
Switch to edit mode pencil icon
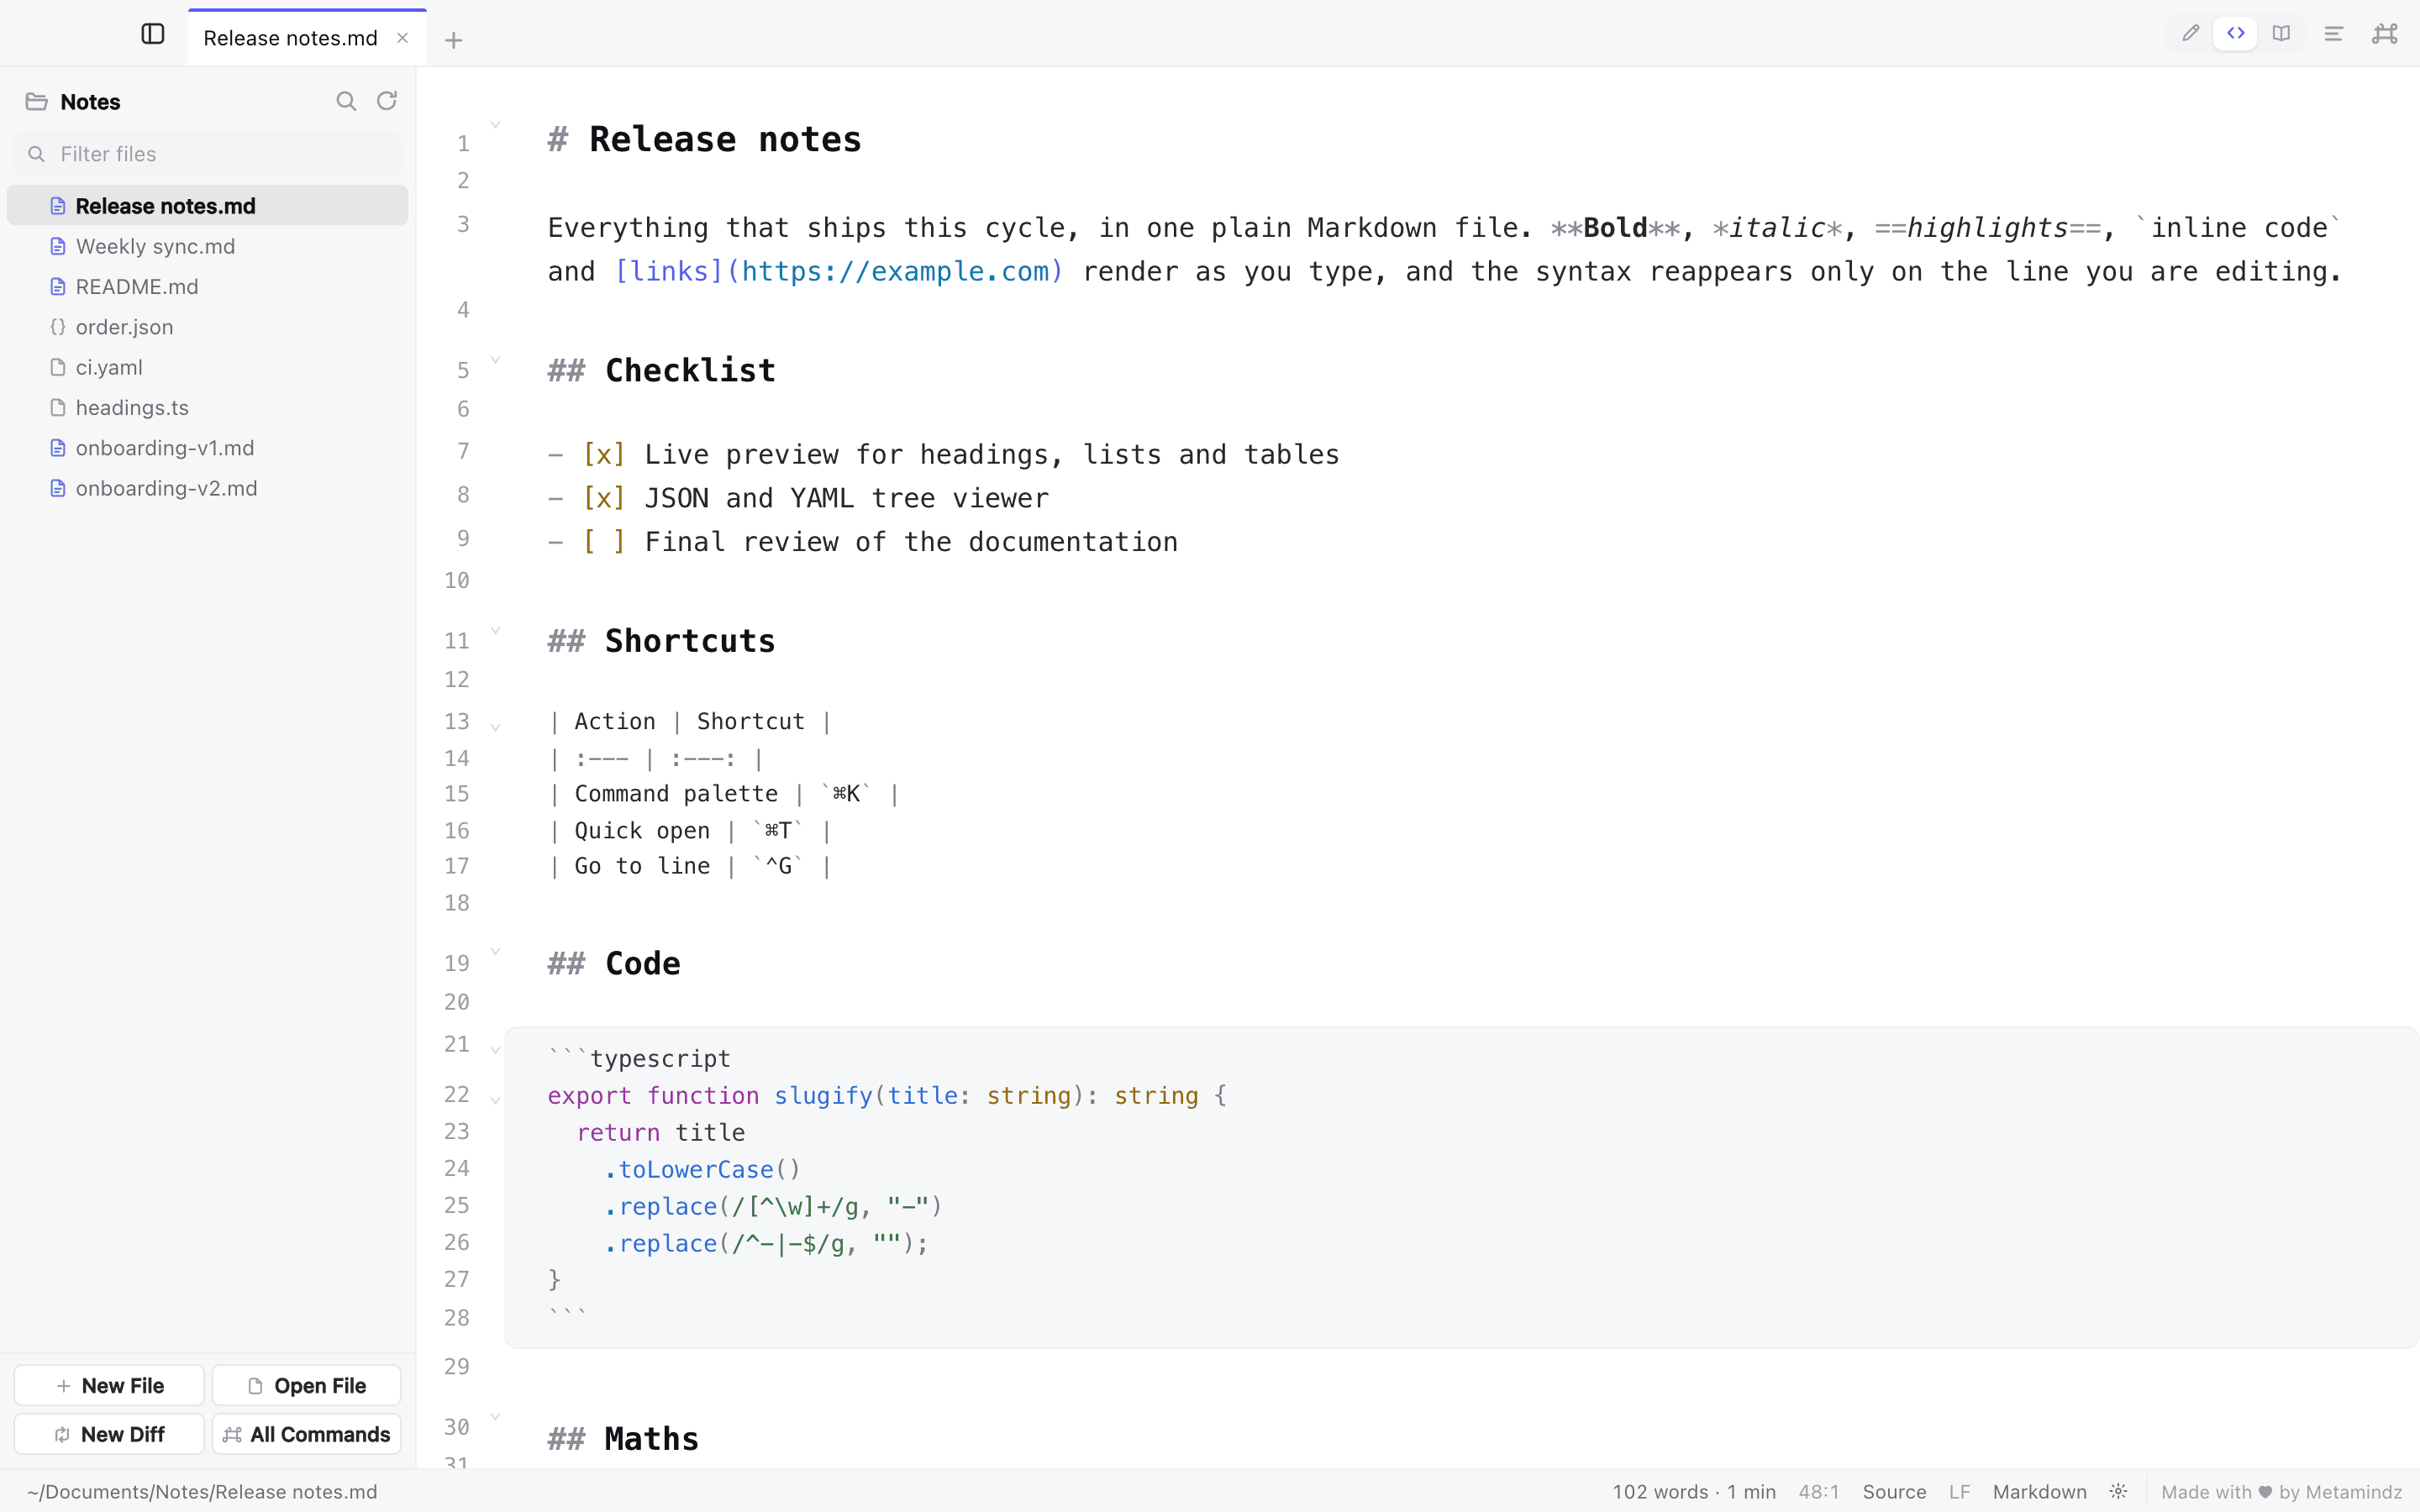coord(2190,33)
